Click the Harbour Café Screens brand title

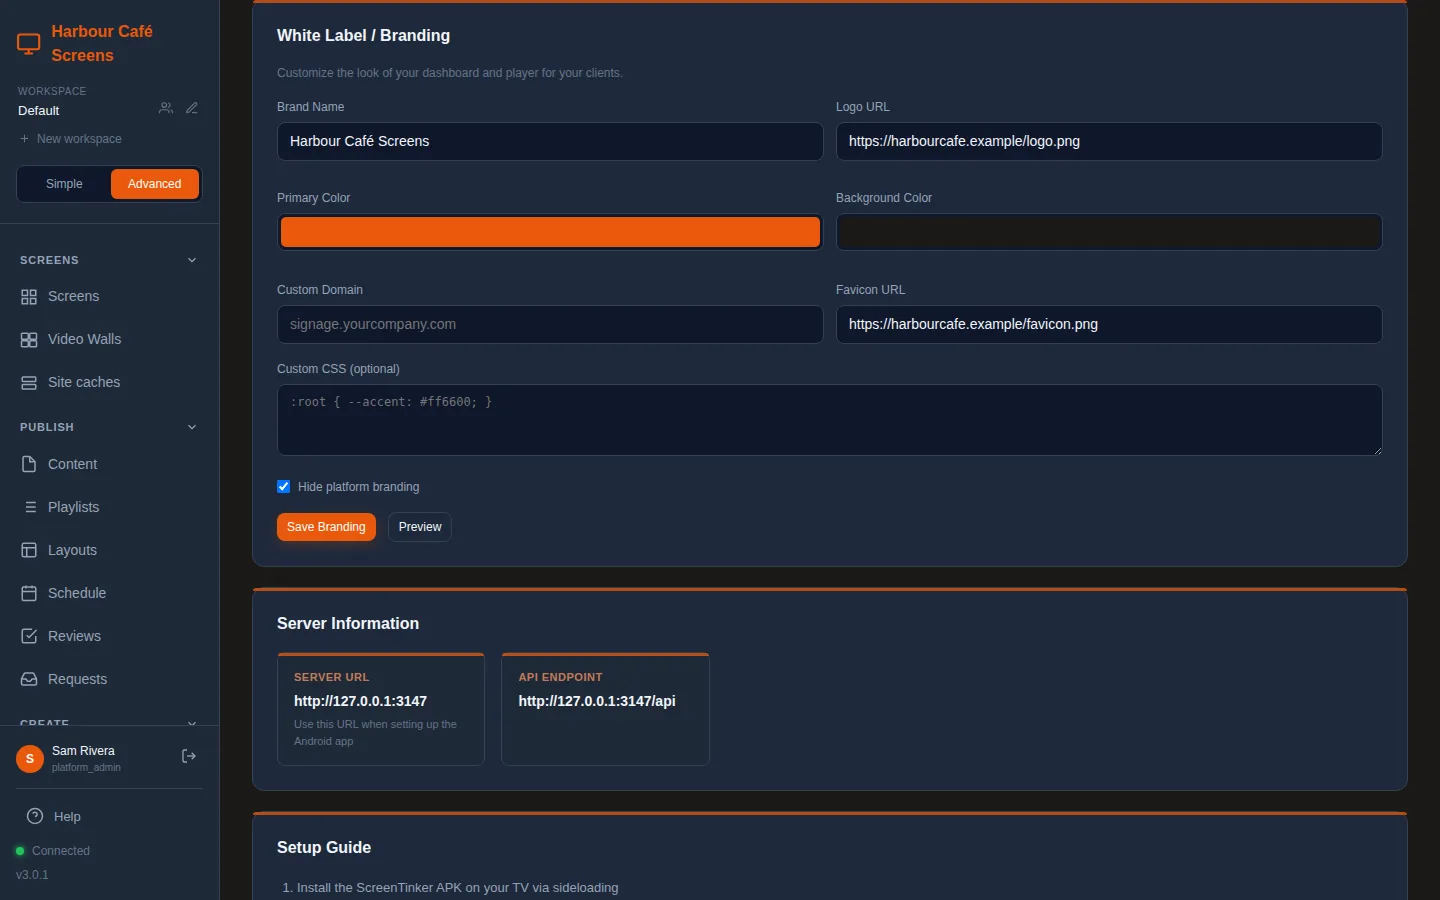pos(102,44)
